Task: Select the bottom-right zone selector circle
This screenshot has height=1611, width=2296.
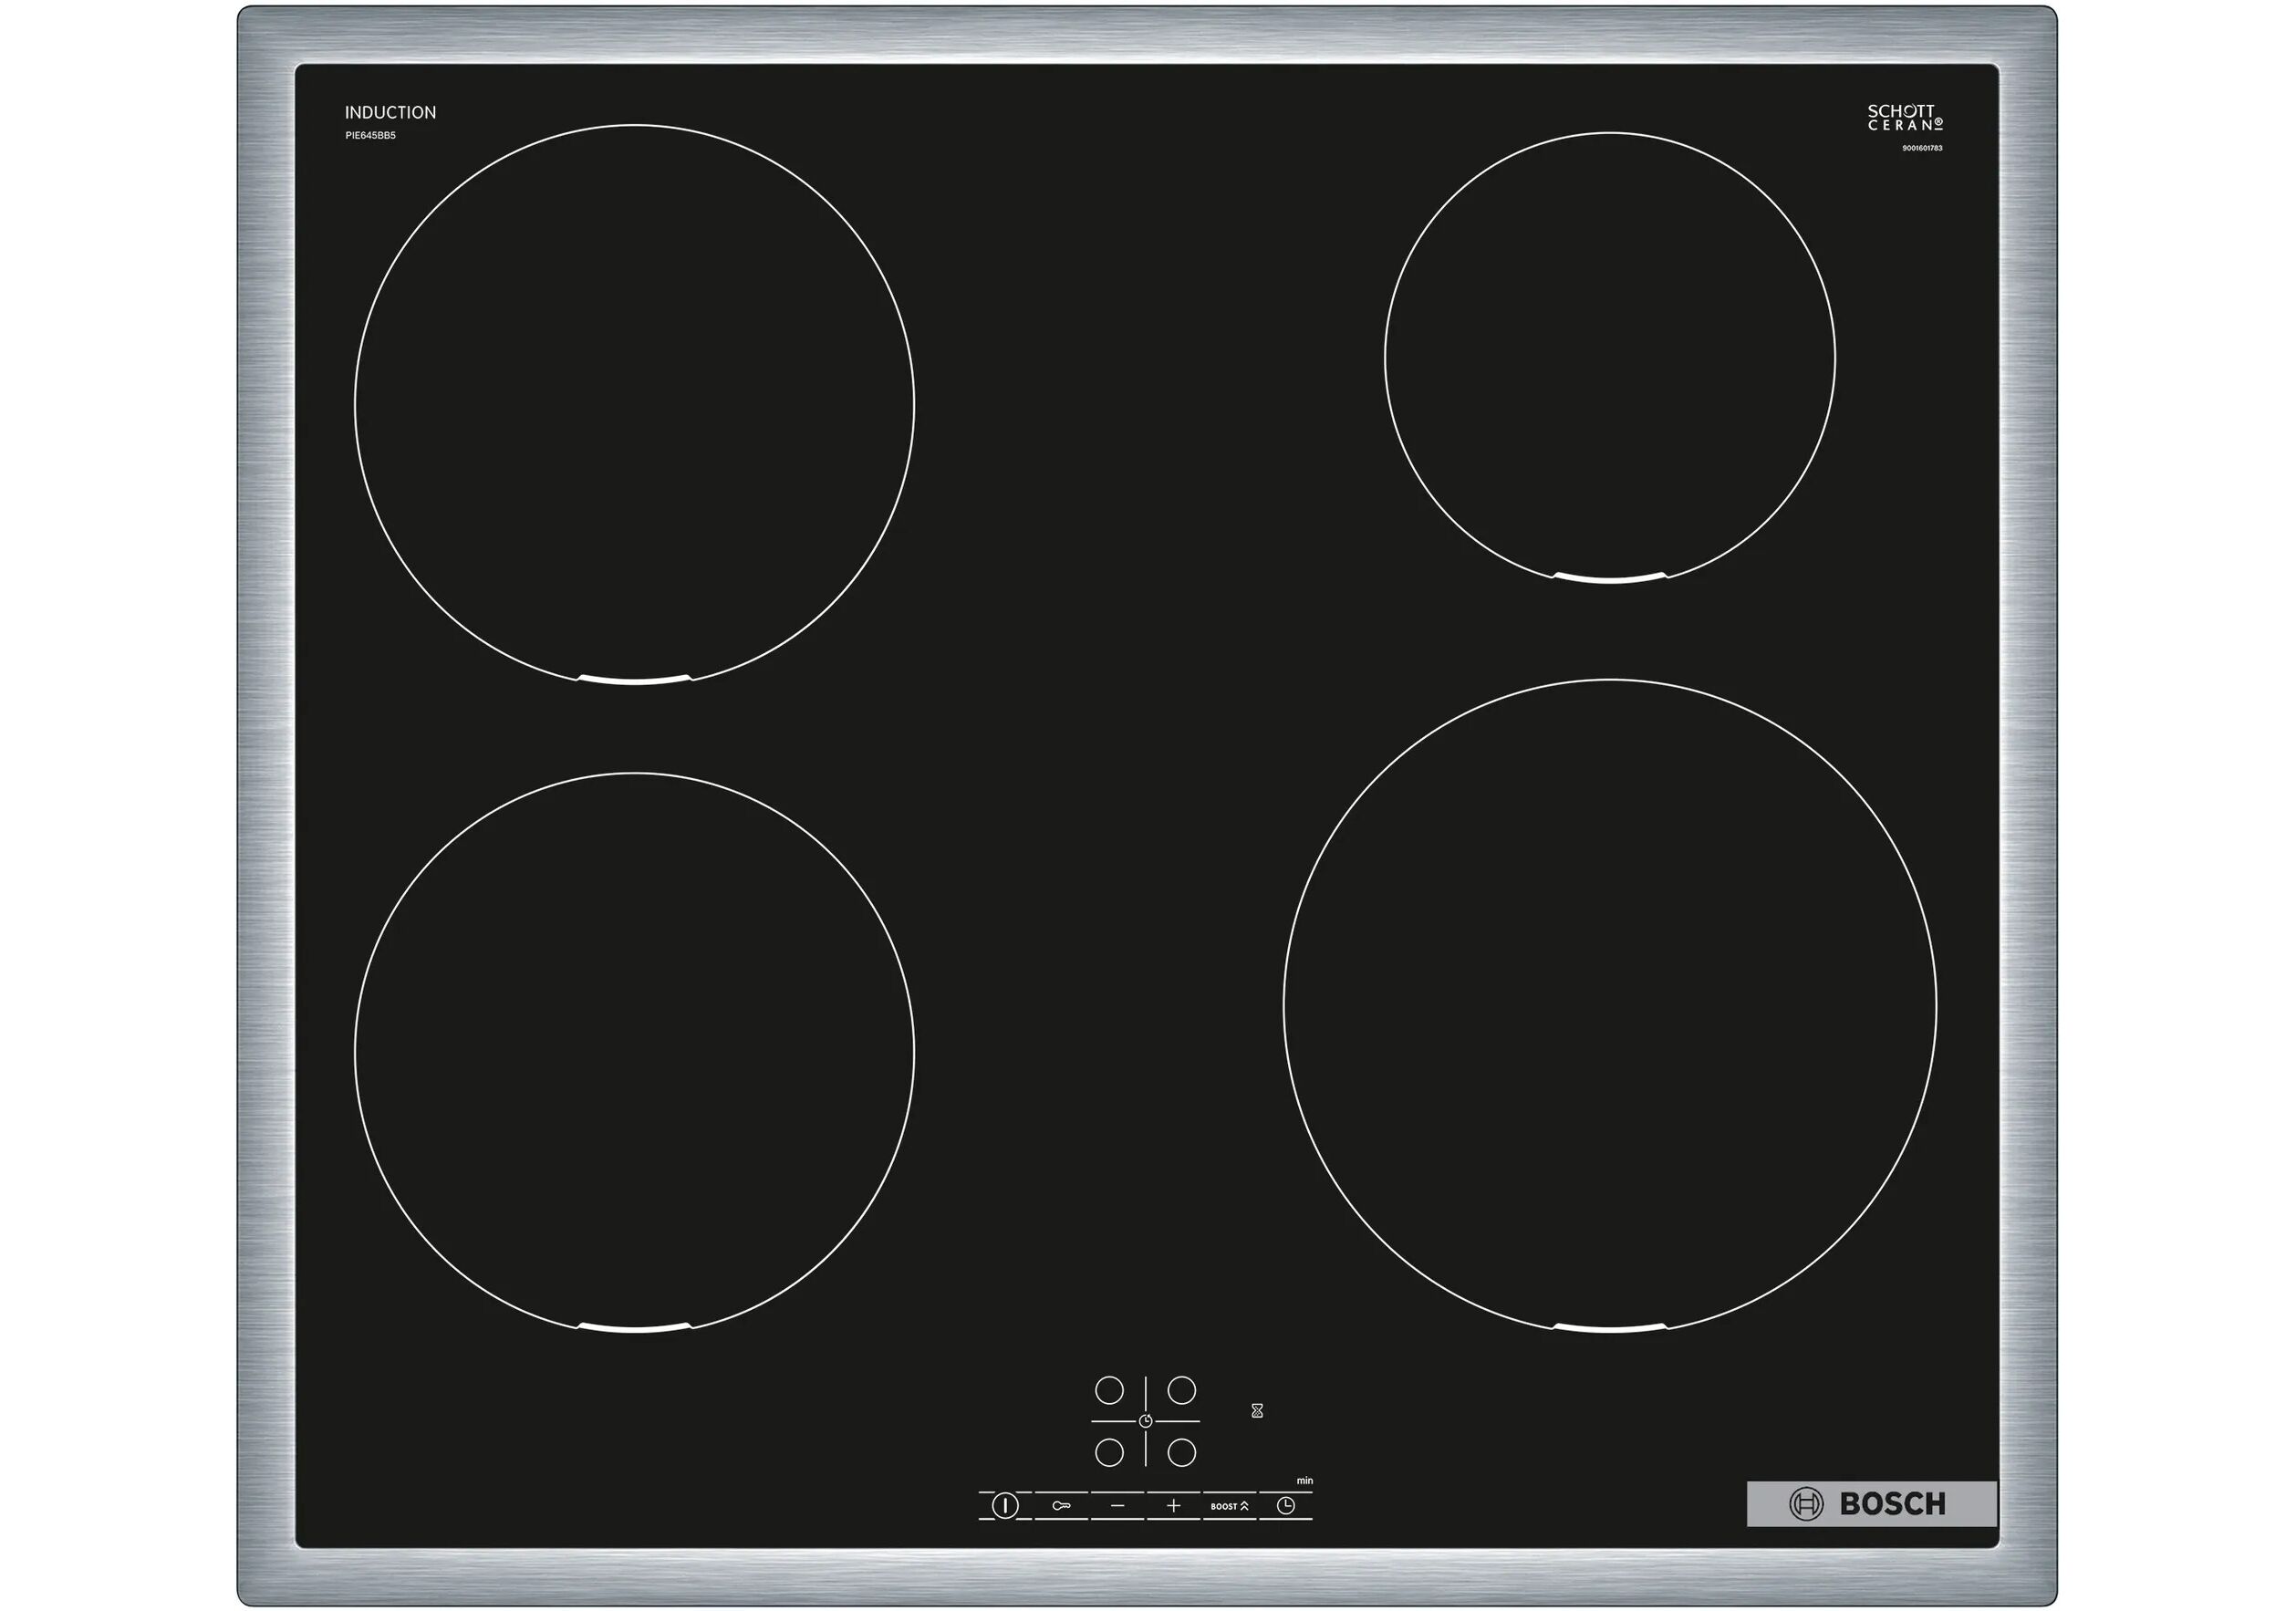Action: click(1182, 1452)
